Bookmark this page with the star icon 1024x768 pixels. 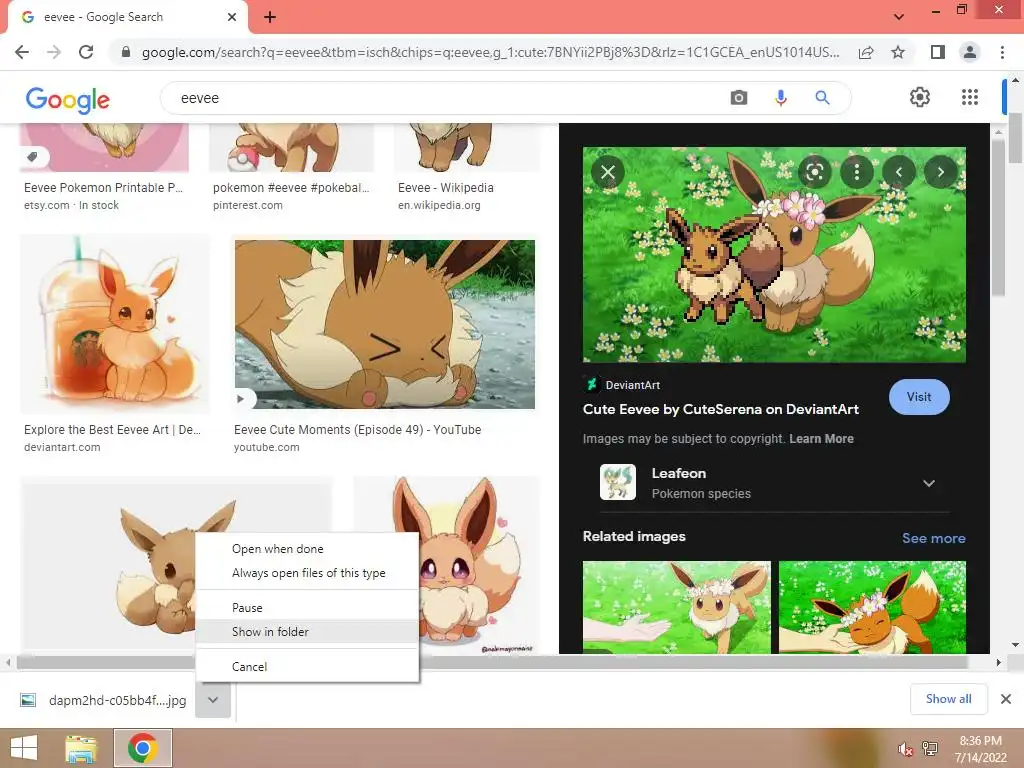point(898,52)
